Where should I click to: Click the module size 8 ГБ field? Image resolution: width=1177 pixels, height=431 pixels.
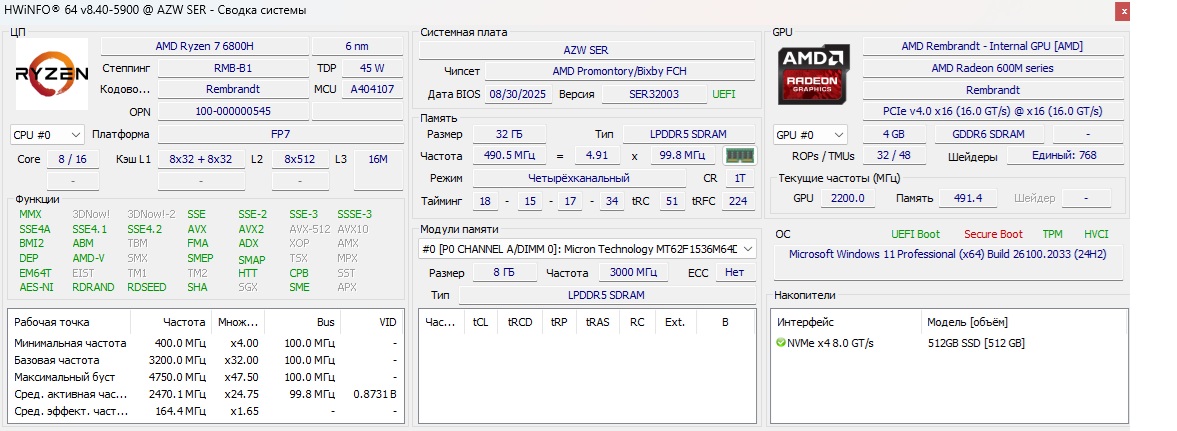pos(504,273)
